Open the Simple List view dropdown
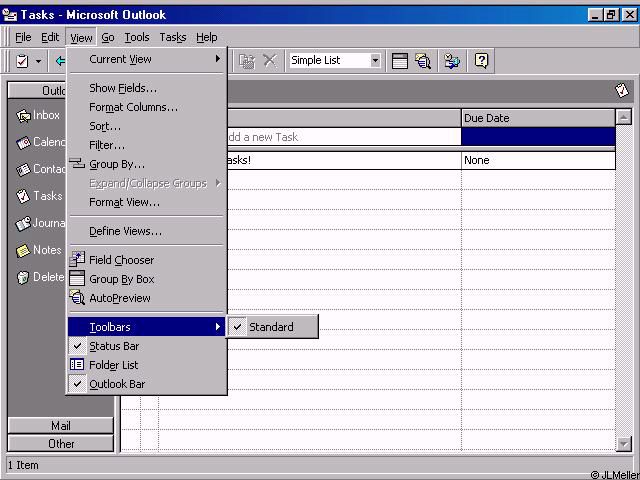The image size is (640, 480). (x=376, y=61)
